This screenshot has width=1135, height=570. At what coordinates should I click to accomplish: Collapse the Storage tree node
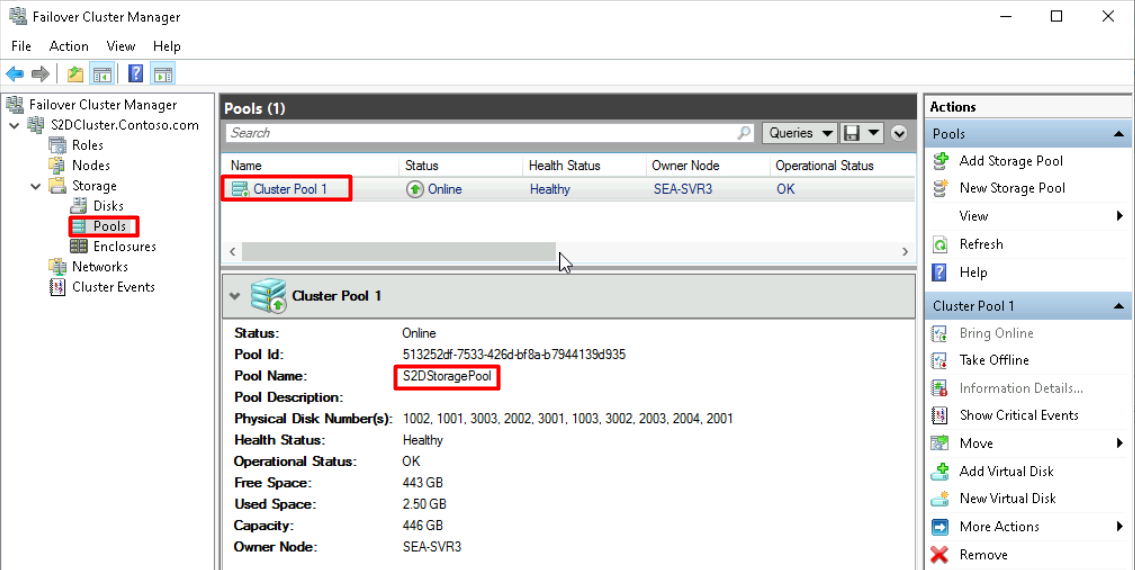click(35, 186)
